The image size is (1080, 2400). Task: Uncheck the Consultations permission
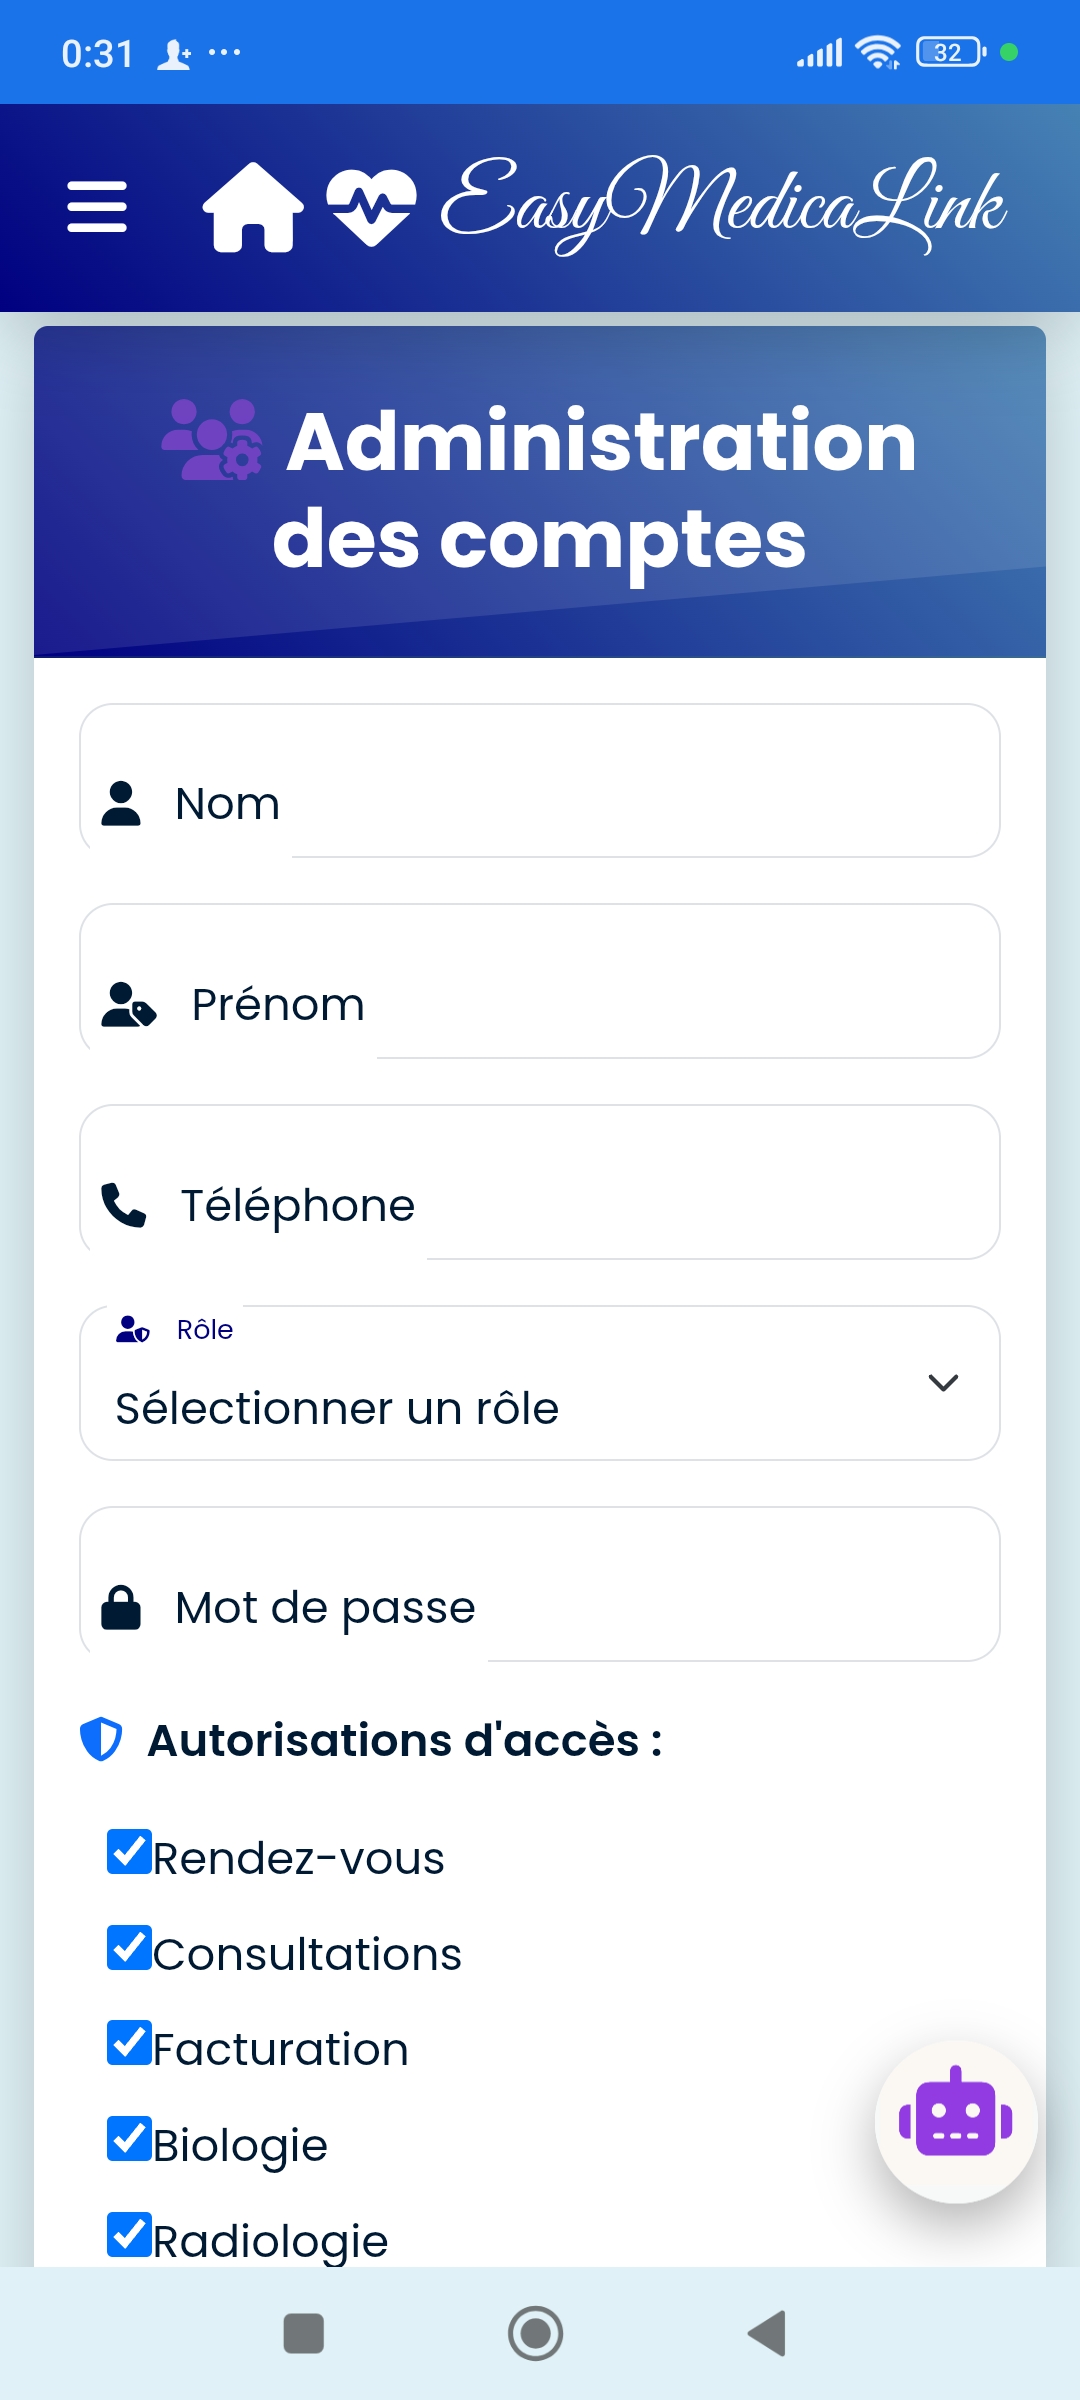(130, 1947)
